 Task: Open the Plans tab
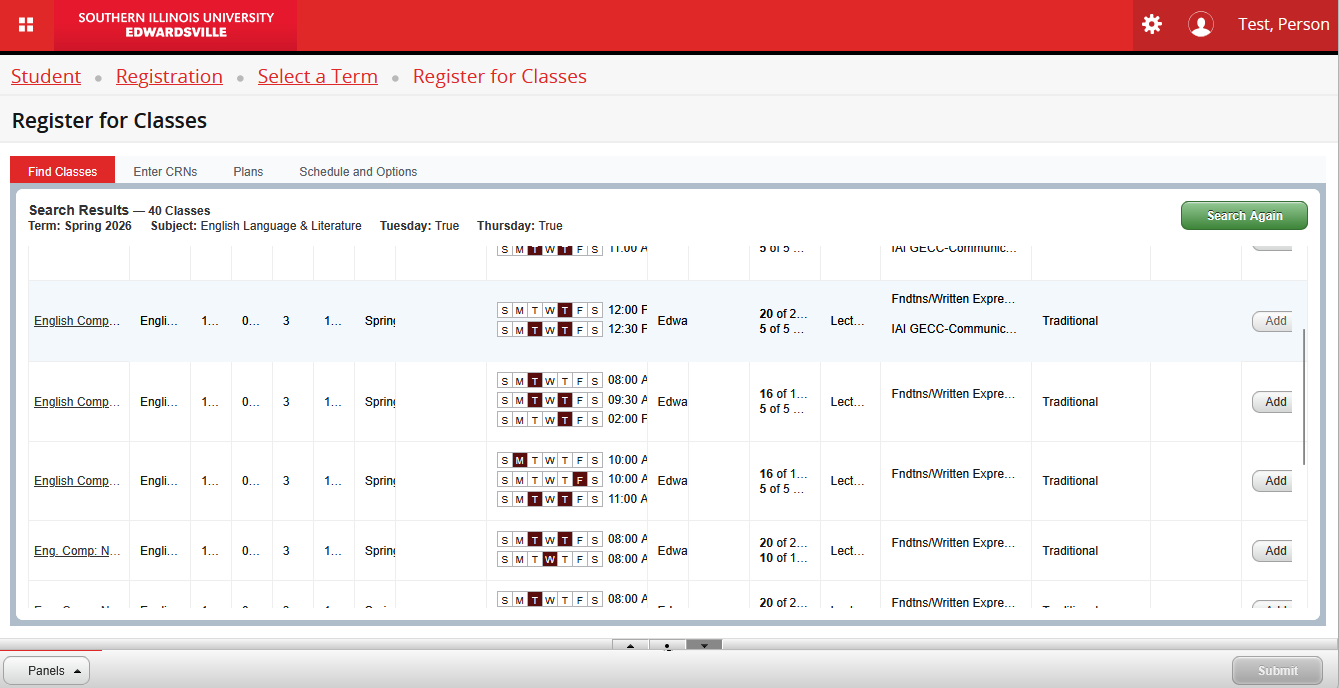pyautogui.click(x=248, y=171)
